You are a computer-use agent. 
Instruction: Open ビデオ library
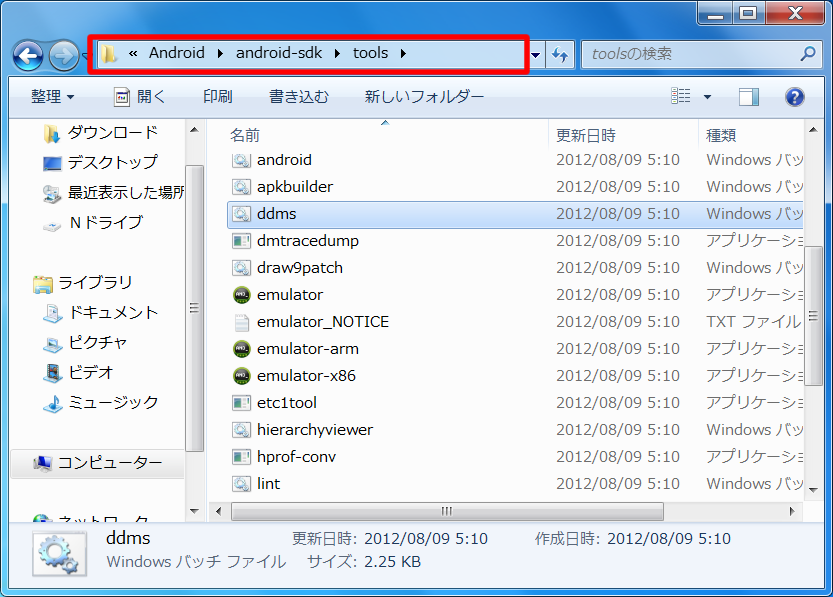click(x=78, y=373)
